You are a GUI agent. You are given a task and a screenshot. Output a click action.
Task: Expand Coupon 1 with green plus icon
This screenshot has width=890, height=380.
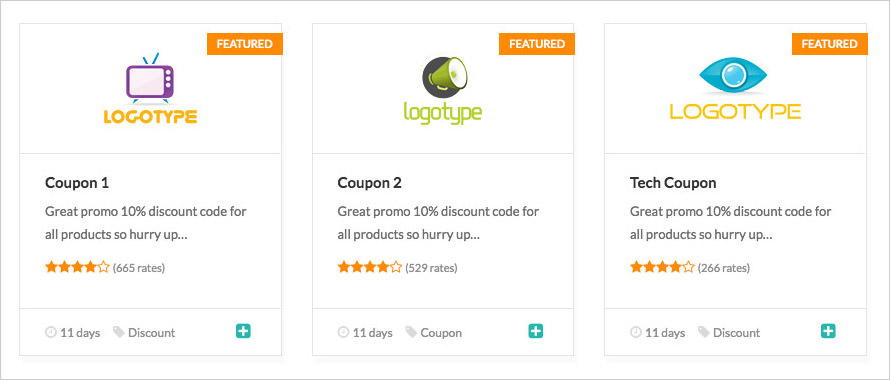244,331
